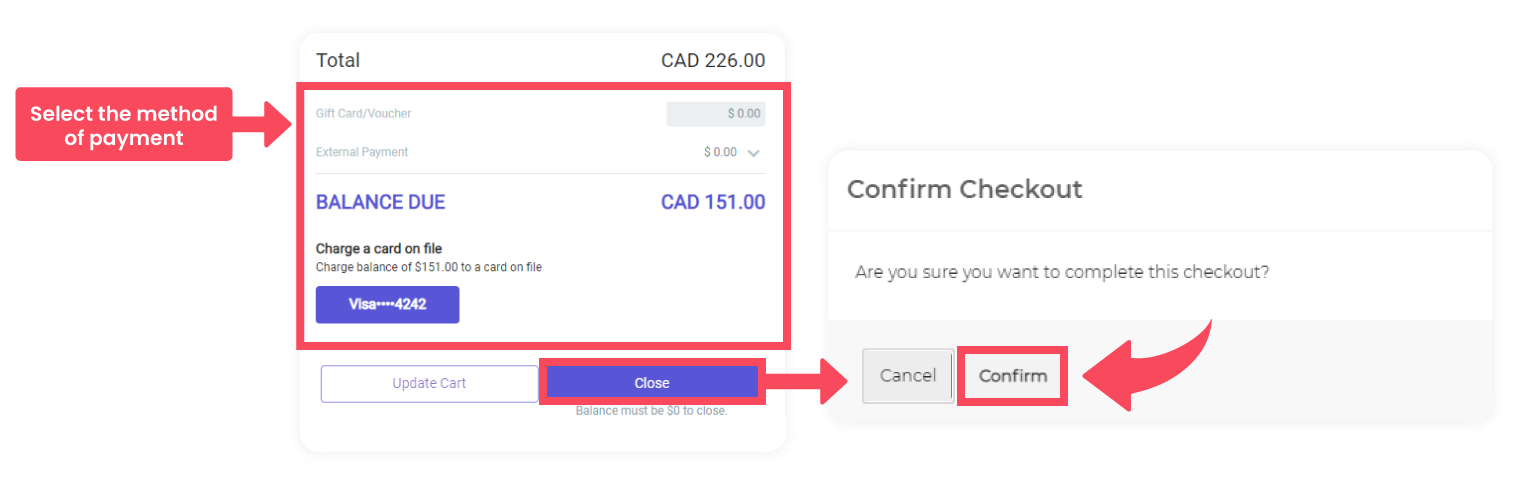The image size is (1516, 478).
Task: Click the External Payment $0.00 amount
Action: point(720,153)
